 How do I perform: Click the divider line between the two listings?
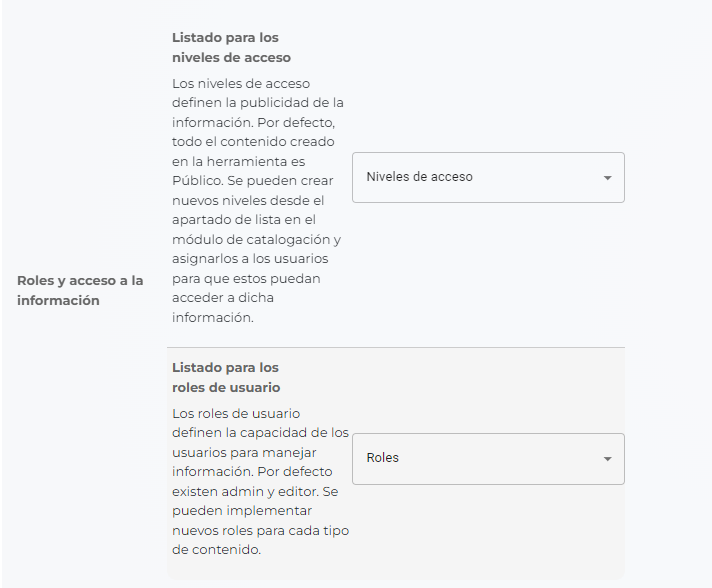(x=396, y=347)
